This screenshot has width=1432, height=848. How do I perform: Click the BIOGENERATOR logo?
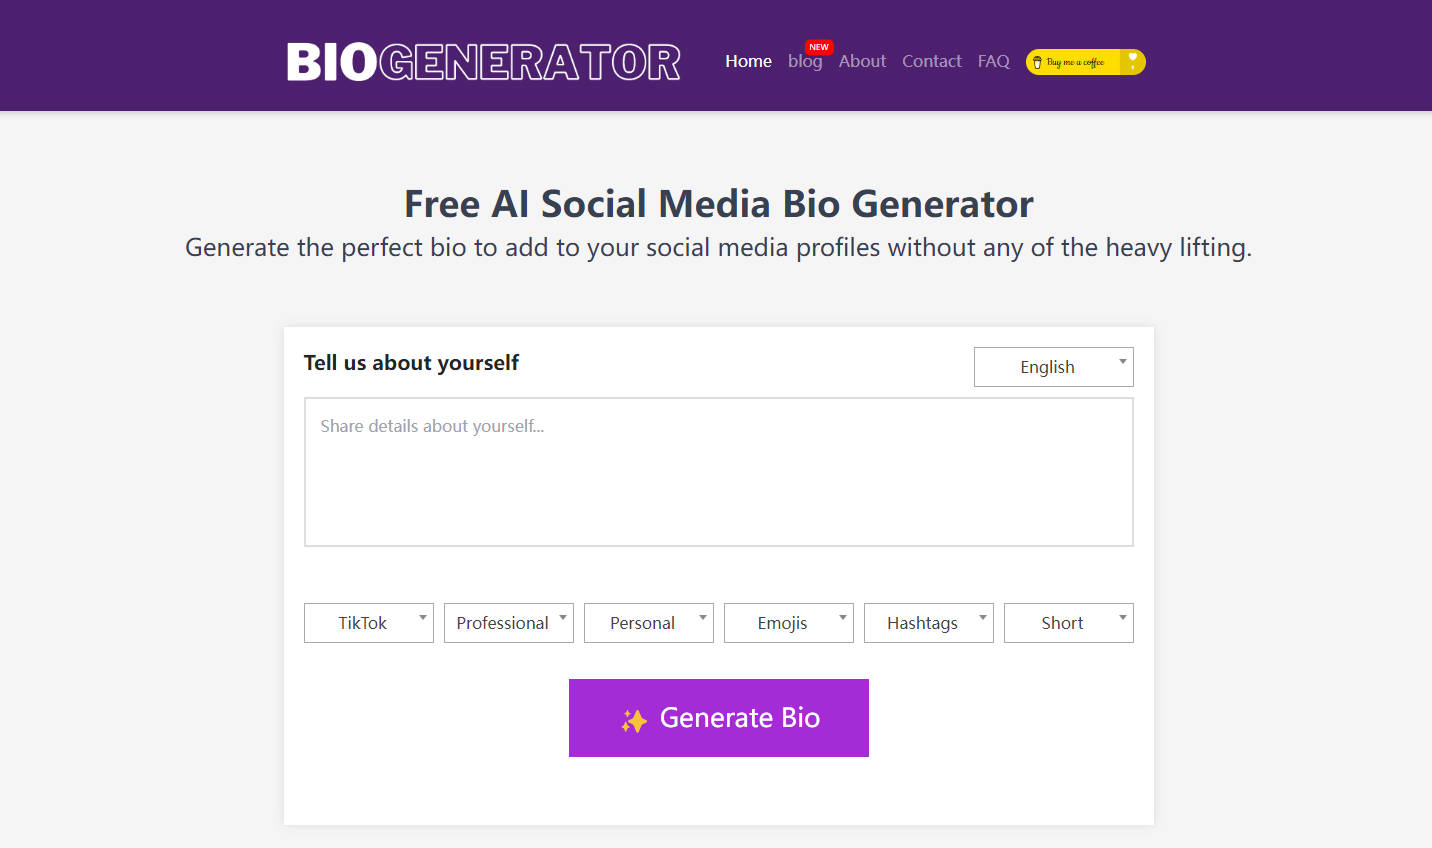point(483,61)
